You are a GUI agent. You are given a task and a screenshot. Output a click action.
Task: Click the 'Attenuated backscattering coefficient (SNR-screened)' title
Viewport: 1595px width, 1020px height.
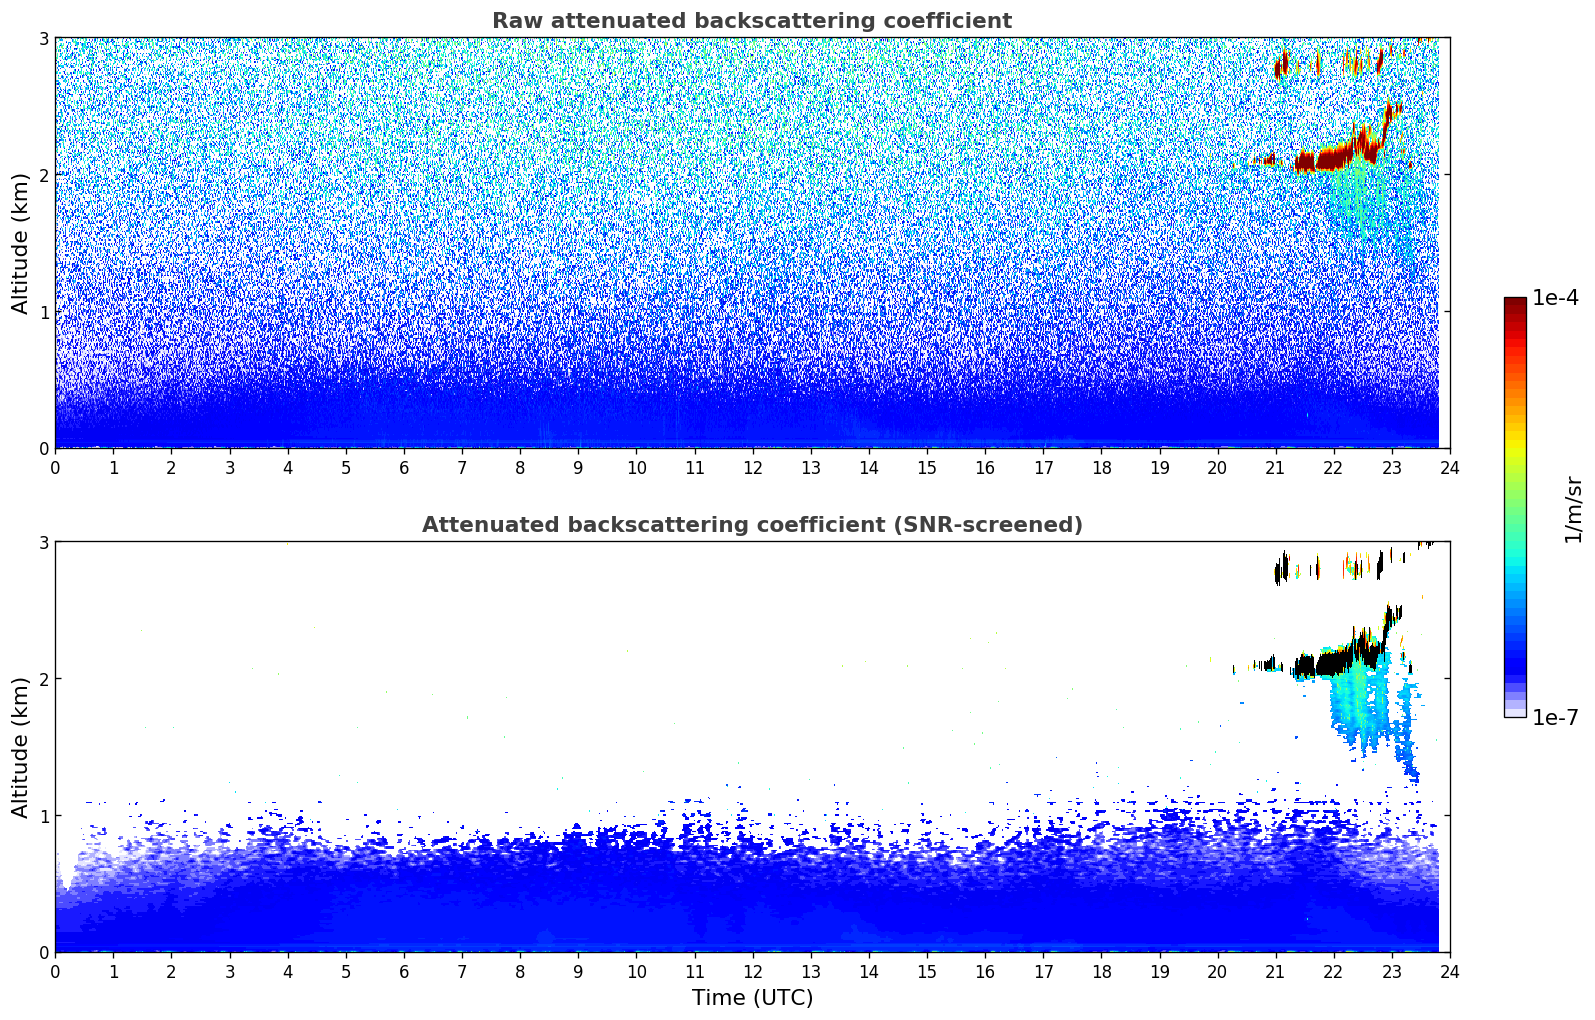pos(752,525)
